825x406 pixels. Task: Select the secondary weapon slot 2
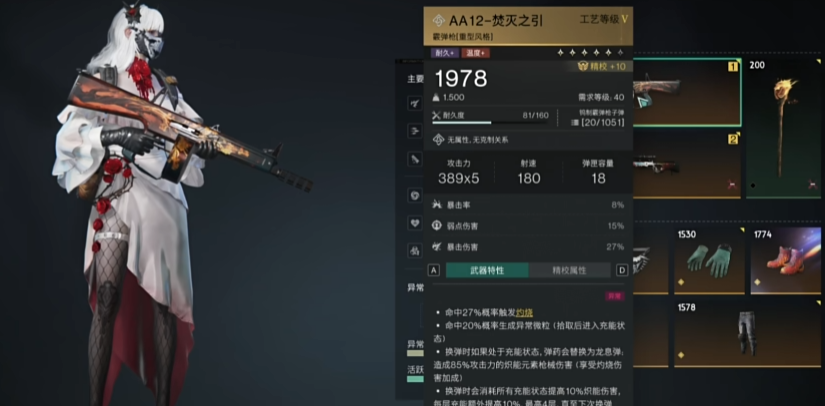pyautogui.click(x=687, y=165)
